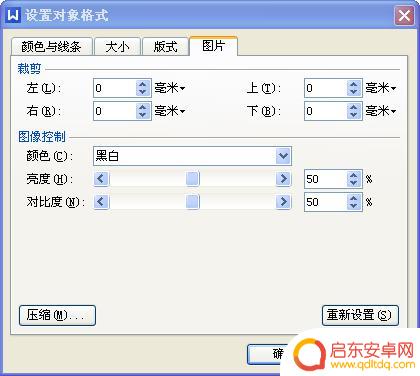Viewport: 420px width, 376px height.
Task: Click the 对比度 slider right arrow
Action: coord(283,202)
